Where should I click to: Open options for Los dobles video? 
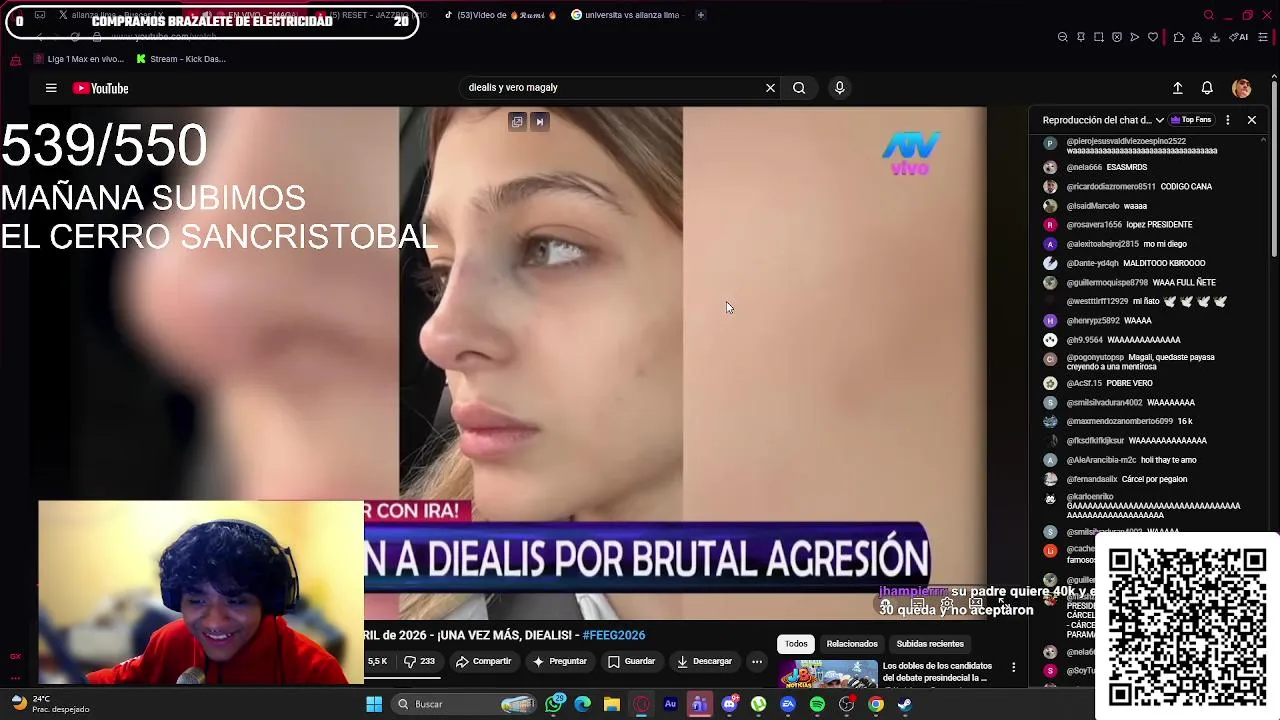[x=1013, y=667]
